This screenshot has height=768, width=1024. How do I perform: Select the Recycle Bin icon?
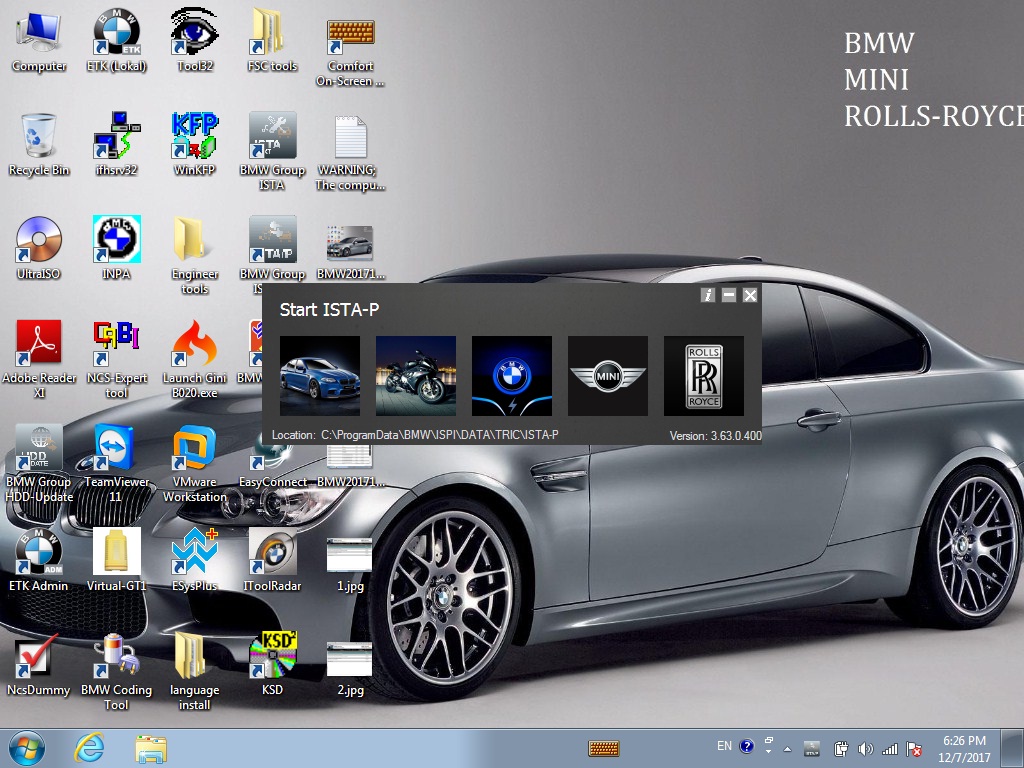point(39,145)
